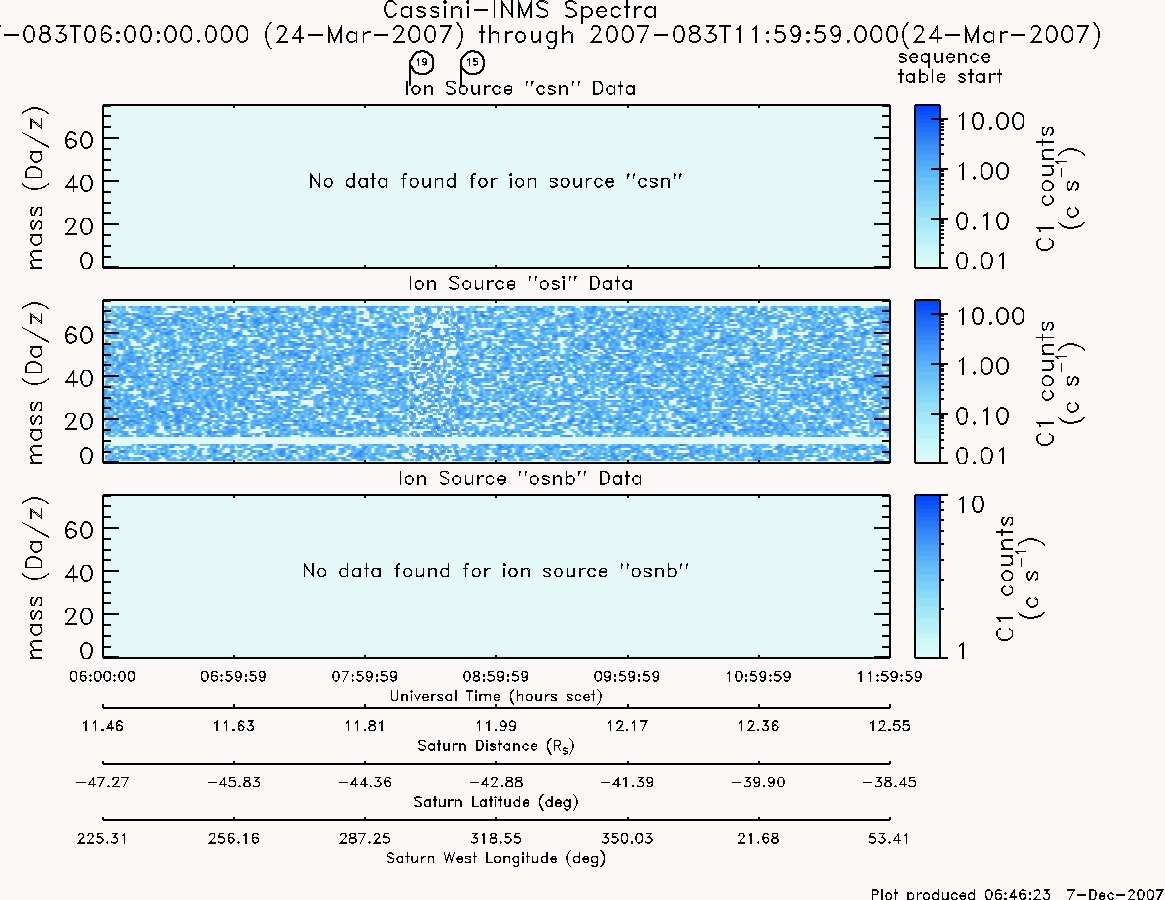Click the longitude value 21.68

(759, 839)
